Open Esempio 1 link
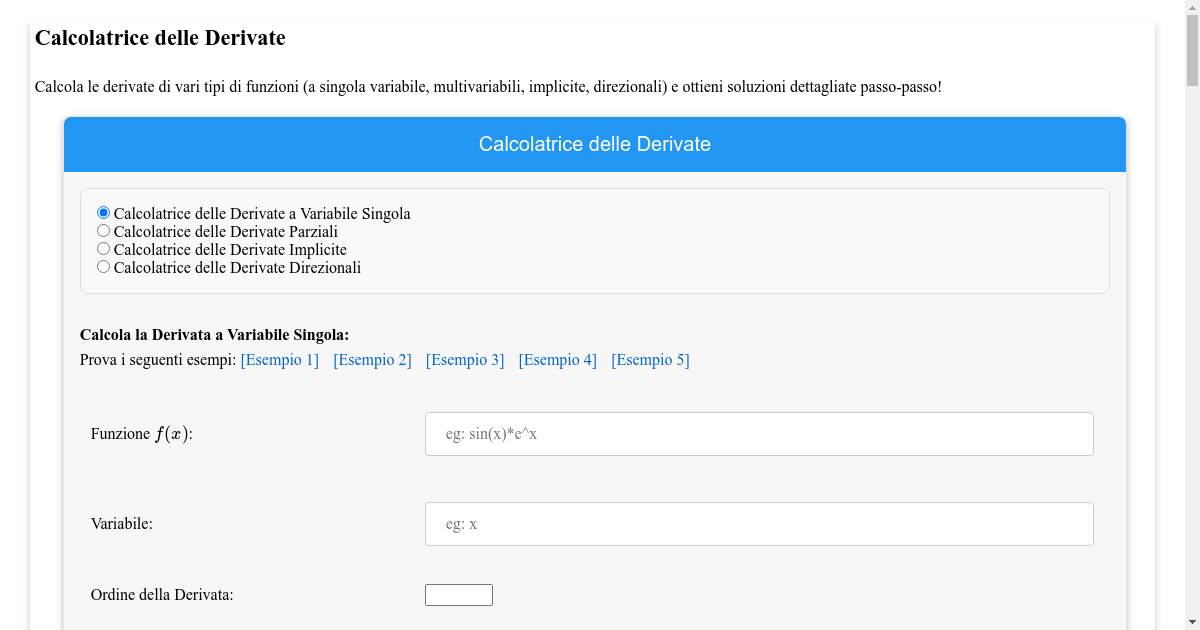The image size is (1200, 630). tap(279, 359)
